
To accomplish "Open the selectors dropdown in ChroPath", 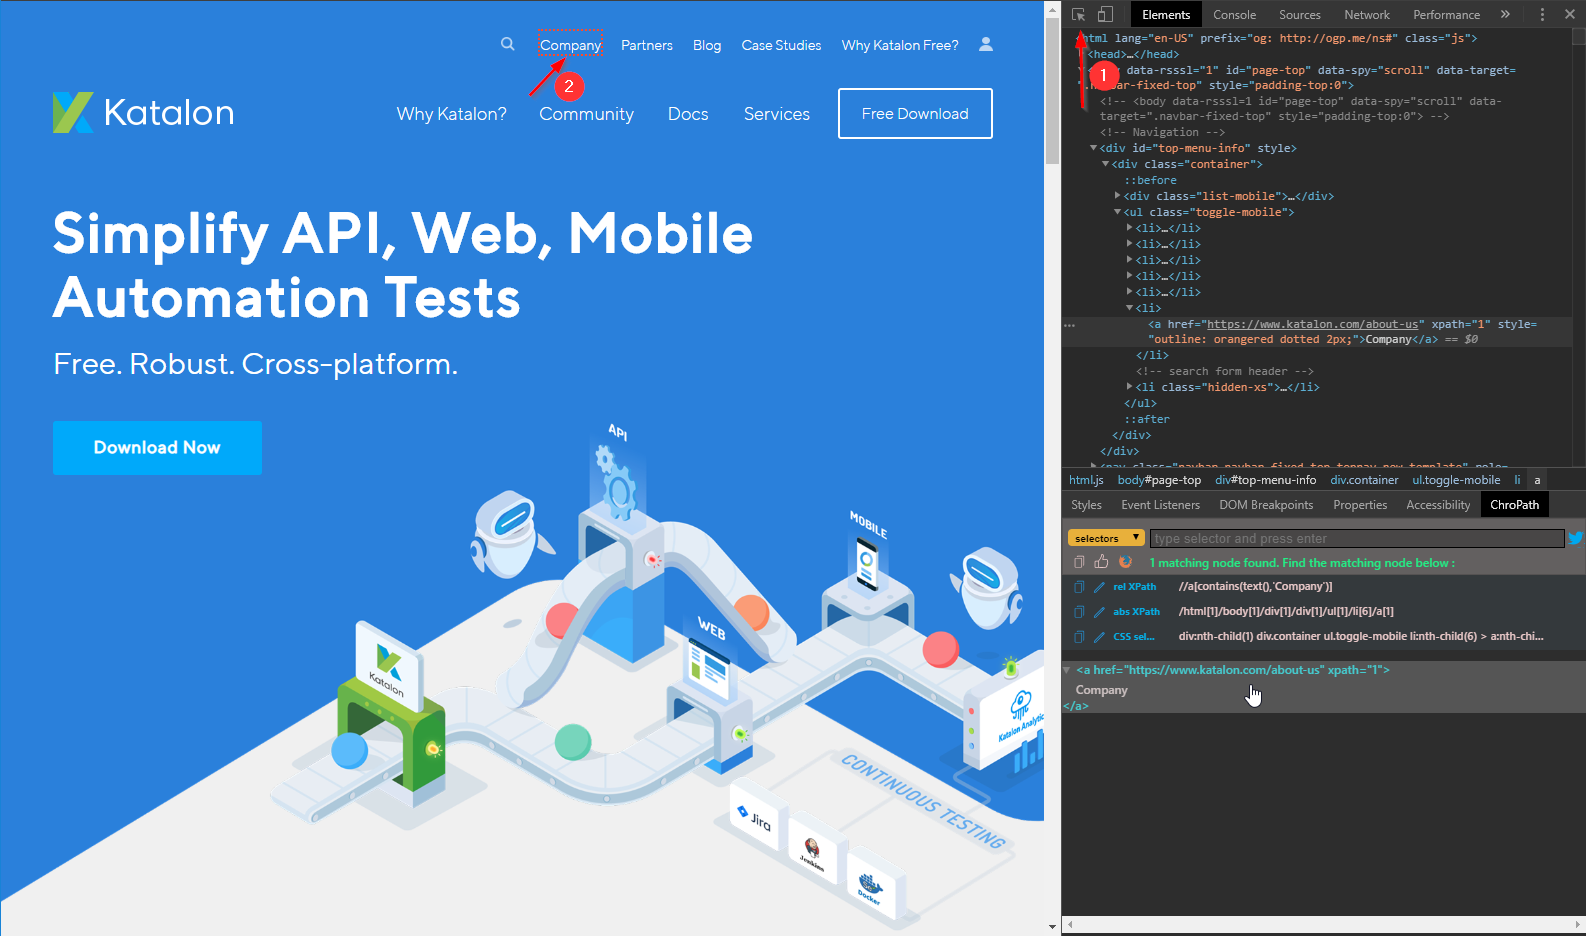I will coord(1105,538).
